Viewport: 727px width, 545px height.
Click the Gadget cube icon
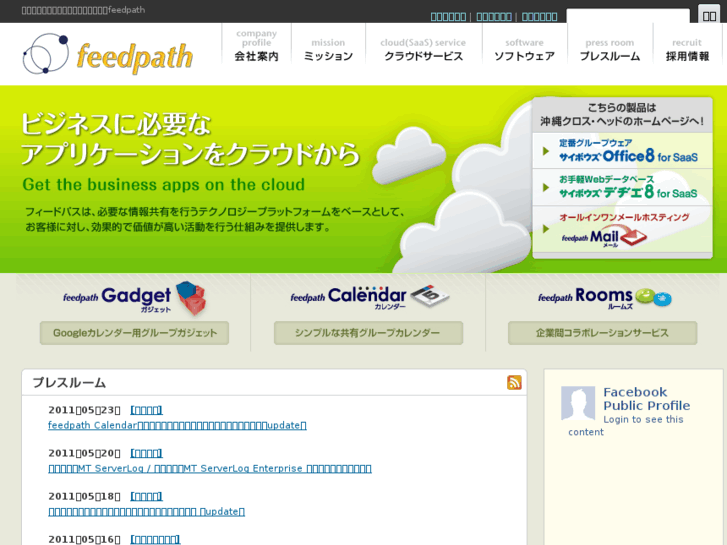coord(191,298)
